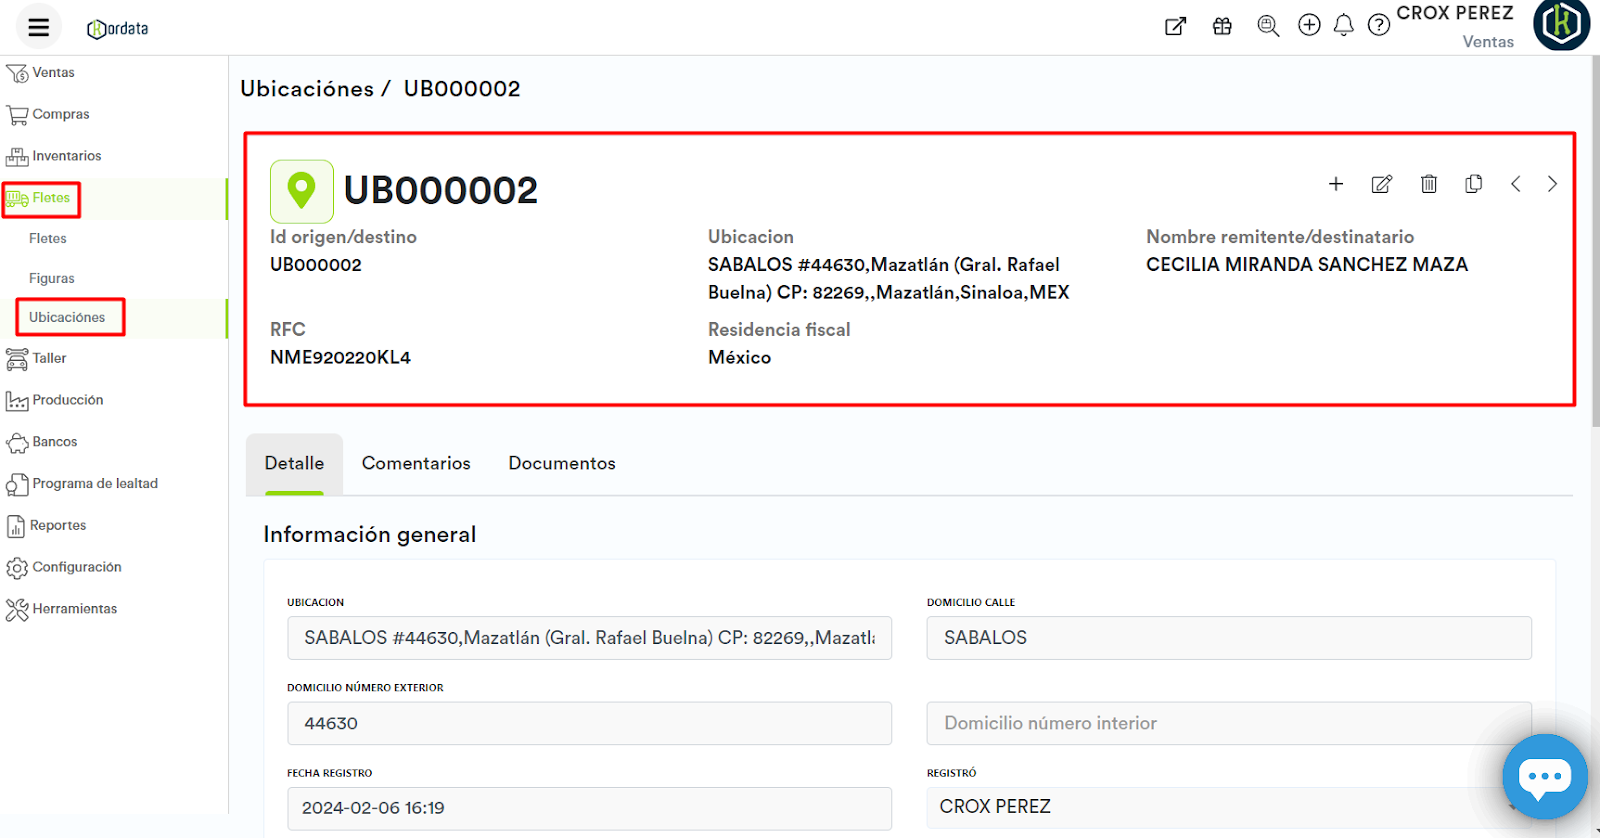Image resolution: width=1600 pixels, height=838 pixels.
Task: Open the help question mark icon
Action: [1379, 26]
